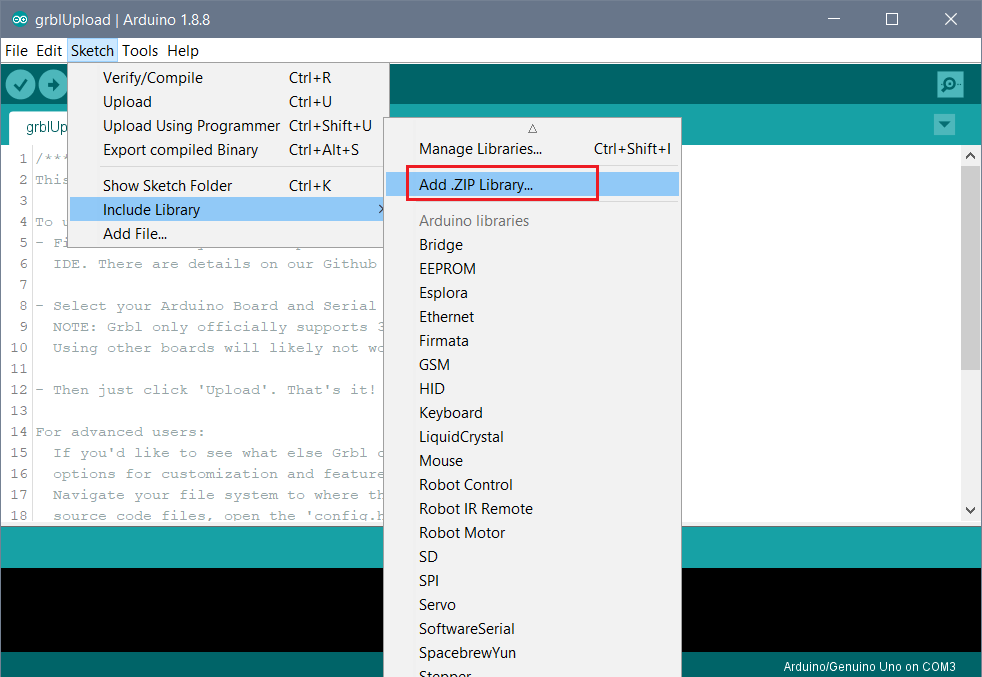Open Manage Libraries...

532,148
